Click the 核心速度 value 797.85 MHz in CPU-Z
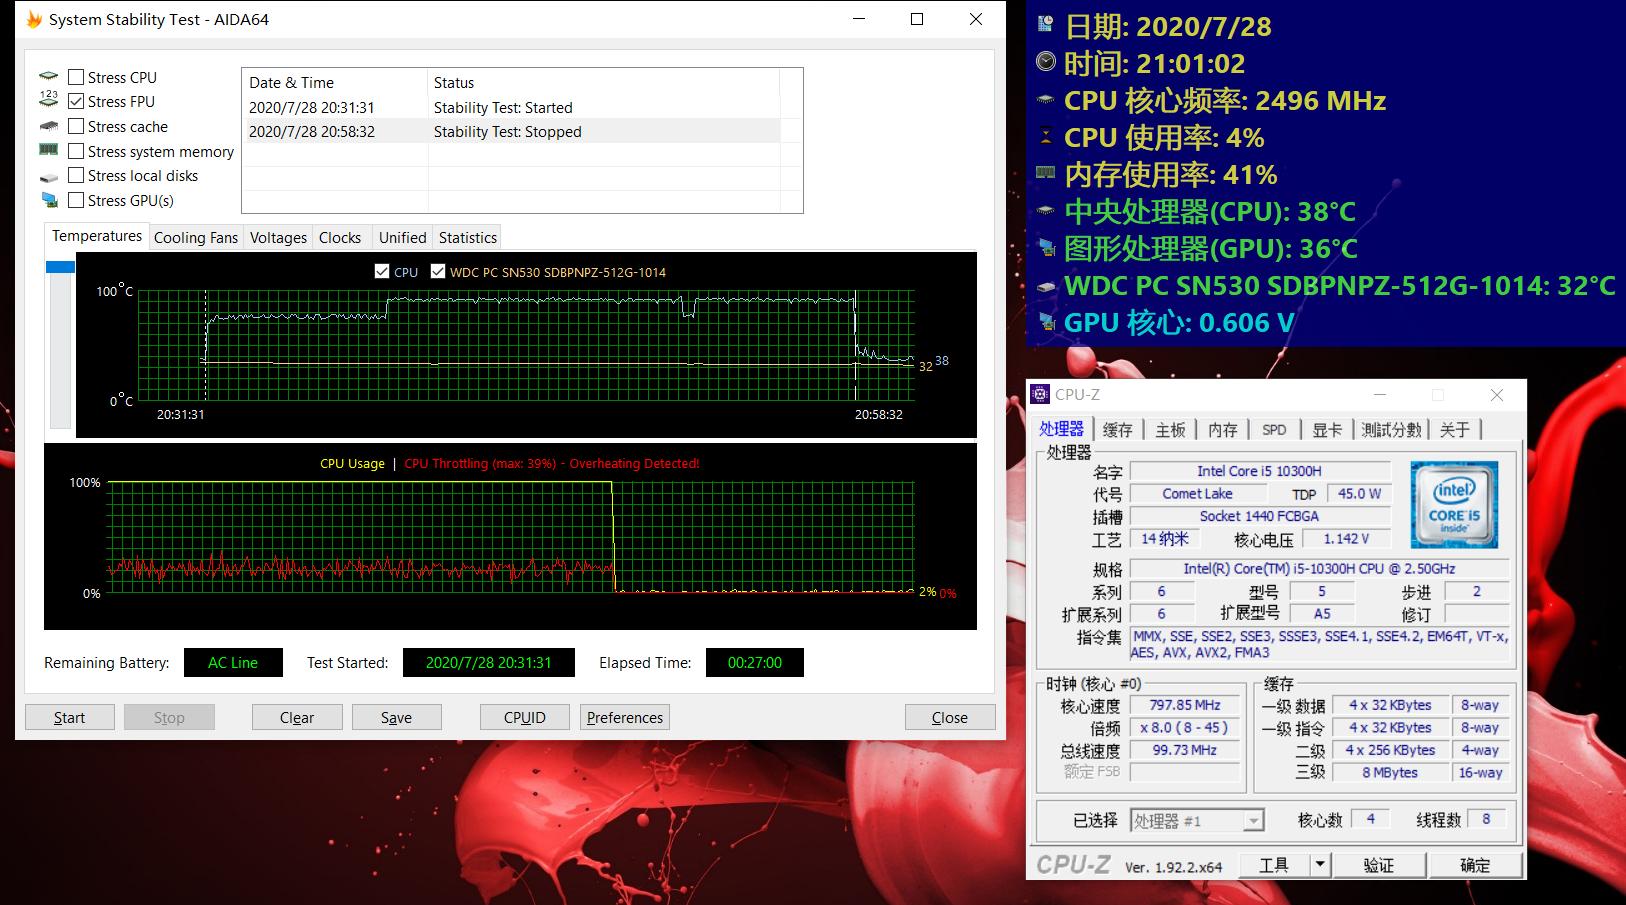This screenshot has width=1626, height=905. [1185, 705]
